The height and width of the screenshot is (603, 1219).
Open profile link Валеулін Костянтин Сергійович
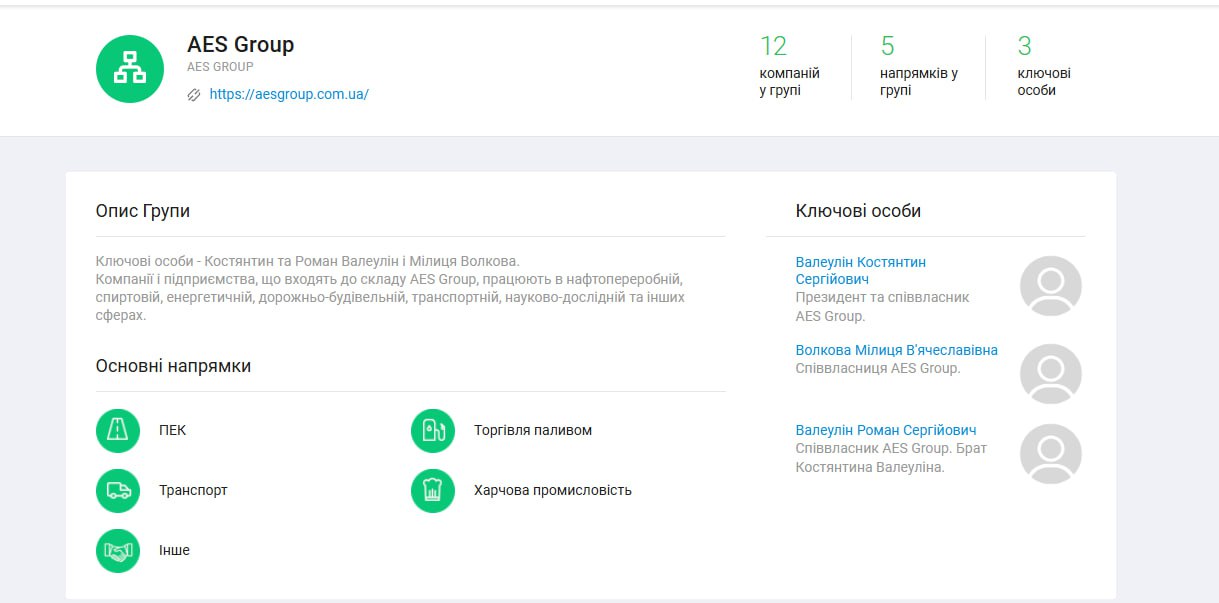861,271
